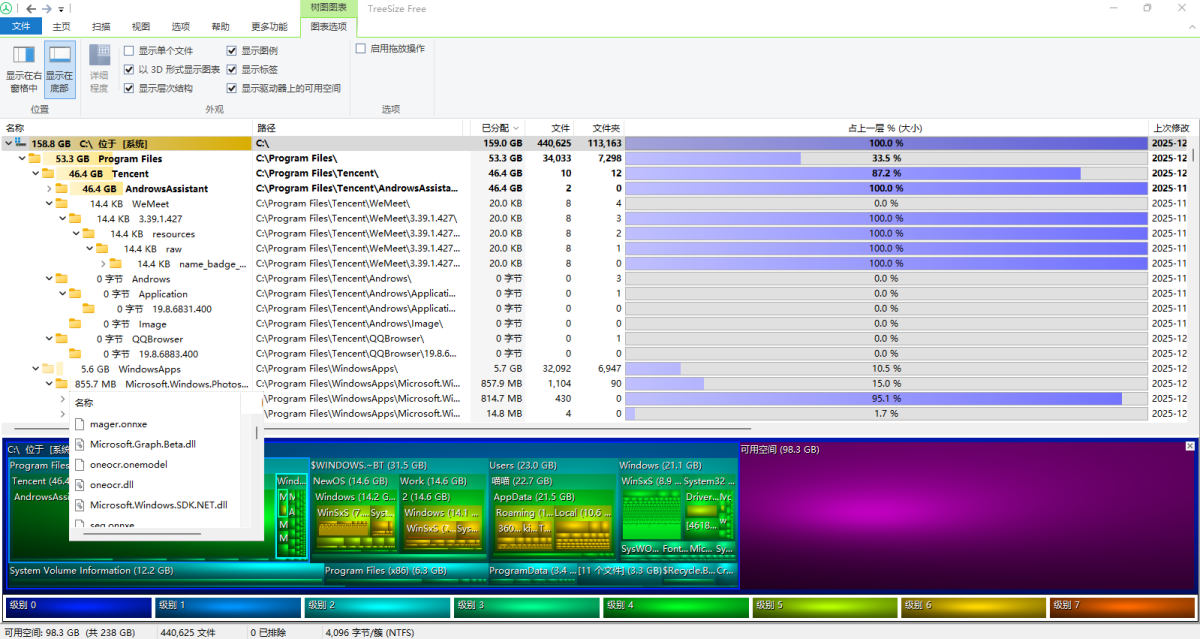Click the forward arrow in title bar
This screenshot has width=1200, height=639.
[47, 8]
